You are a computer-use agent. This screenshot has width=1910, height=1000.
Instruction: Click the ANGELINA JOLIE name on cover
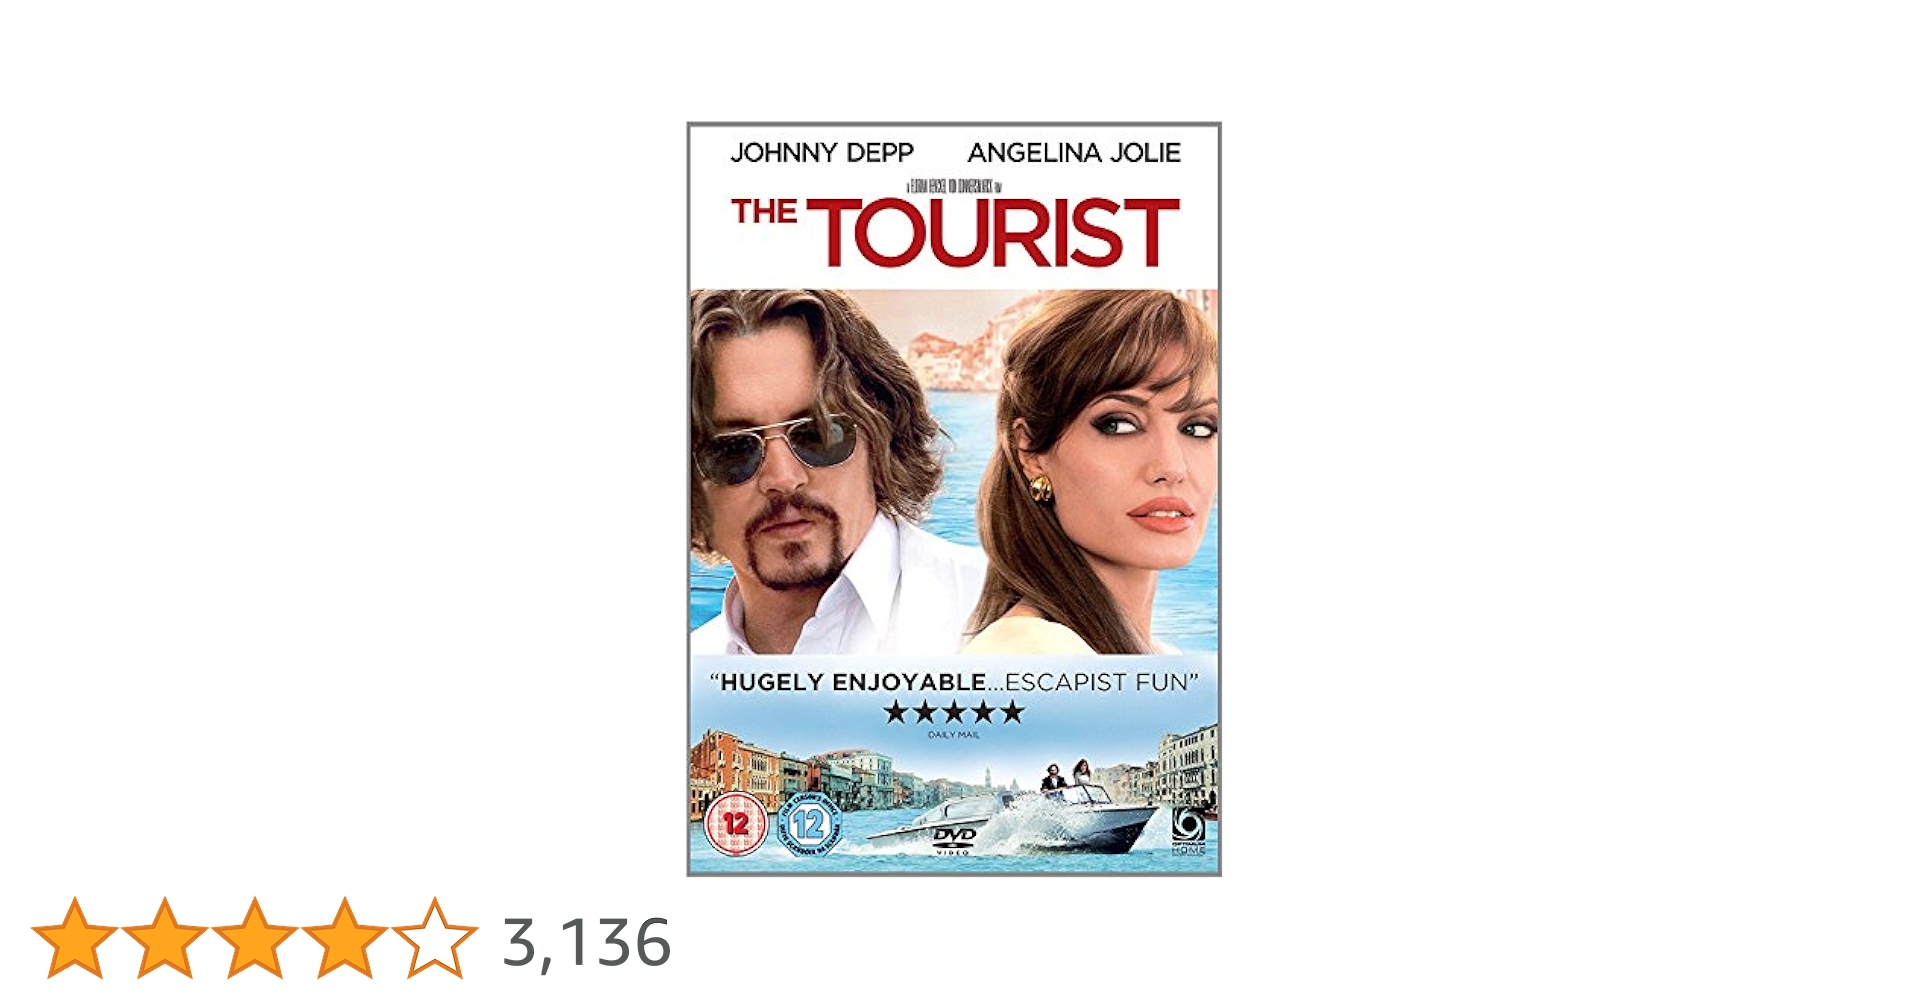coord(1074,153)
